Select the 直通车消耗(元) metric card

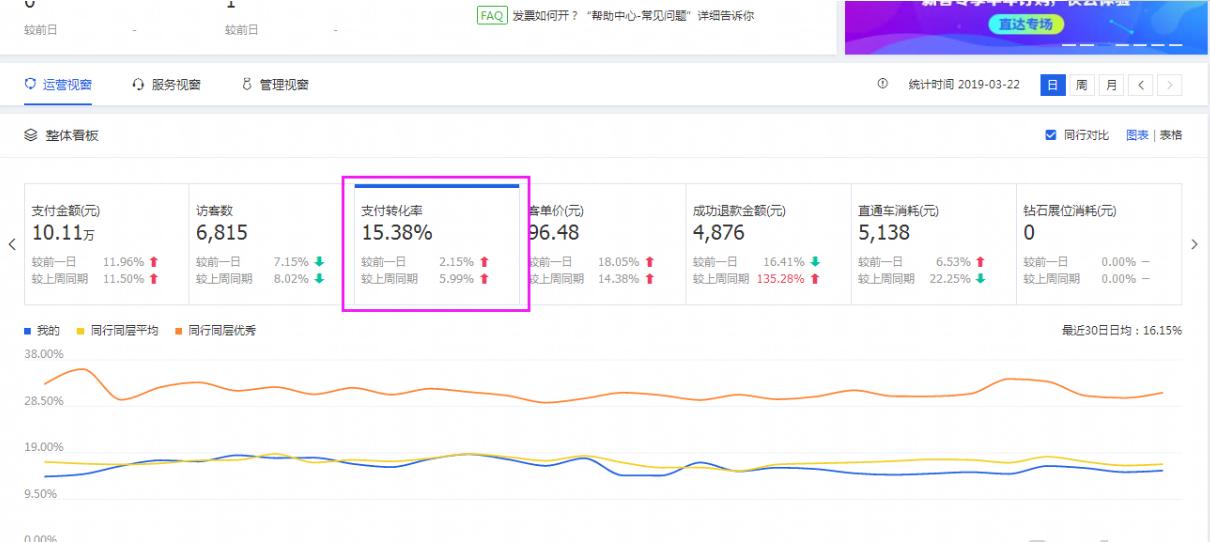point(932,244)
